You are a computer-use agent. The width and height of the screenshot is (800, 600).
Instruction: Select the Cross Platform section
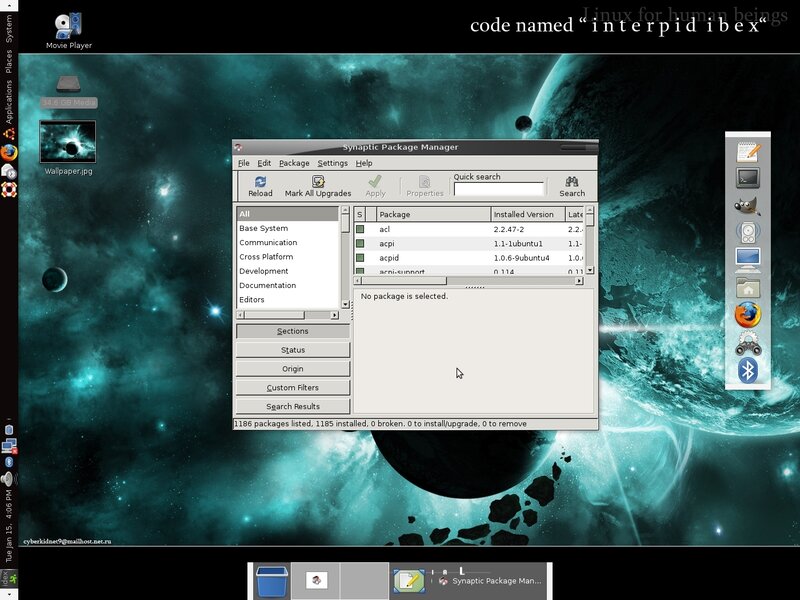287,257
